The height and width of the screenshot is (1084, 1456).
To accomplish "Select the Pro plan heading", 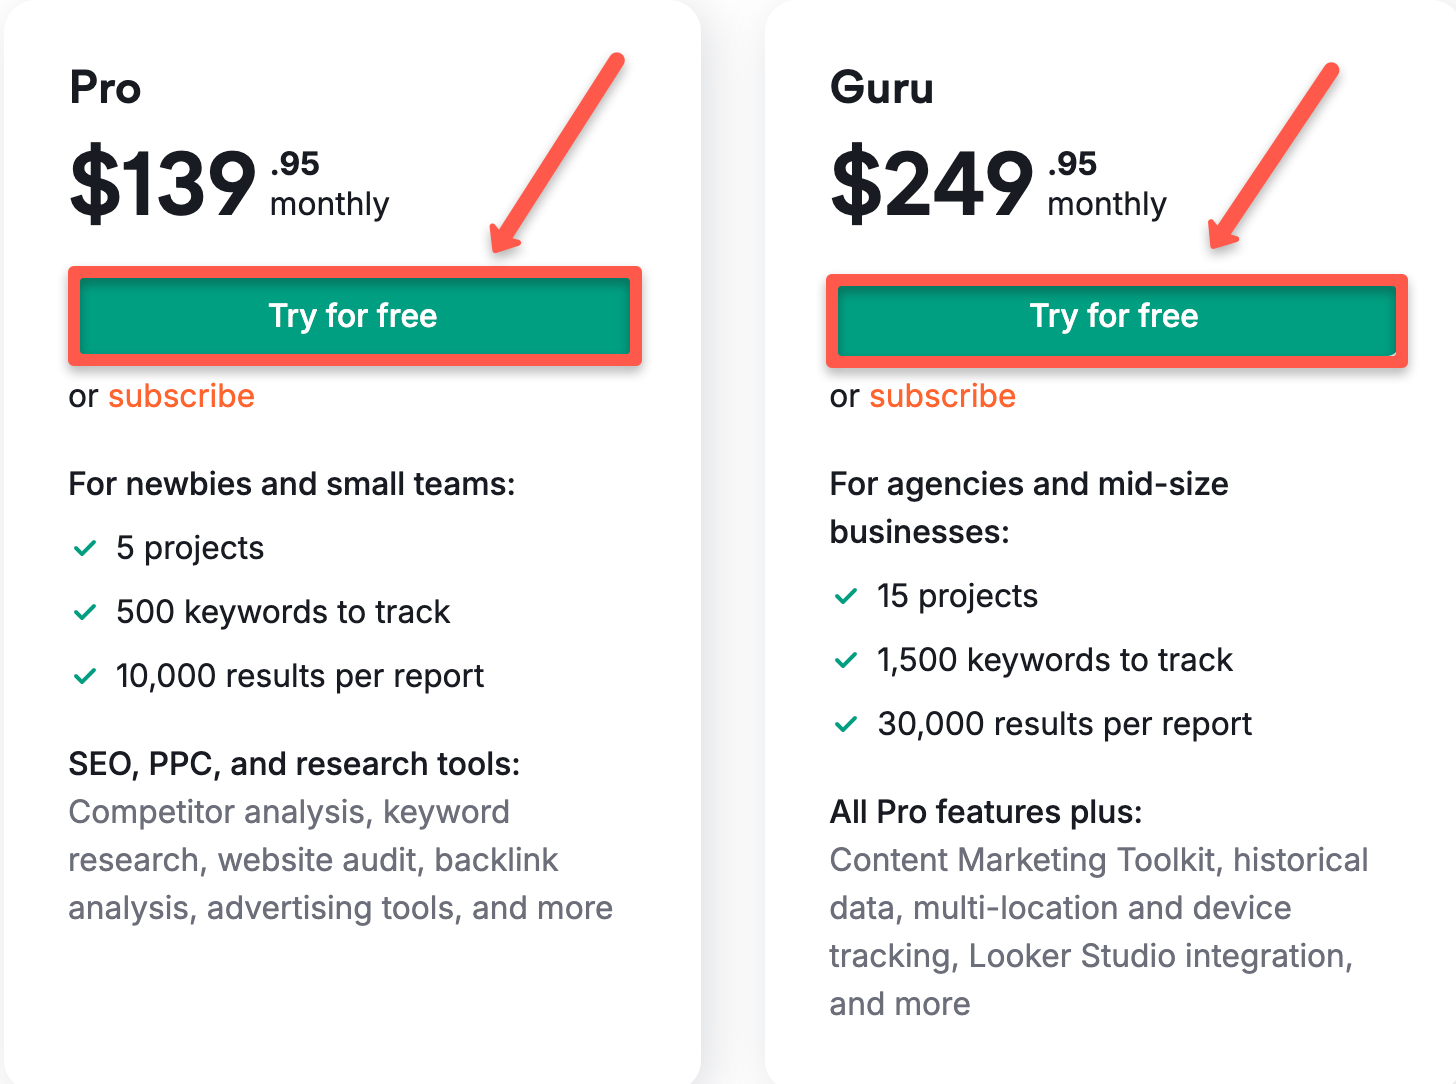I will (x=104, y=88).
